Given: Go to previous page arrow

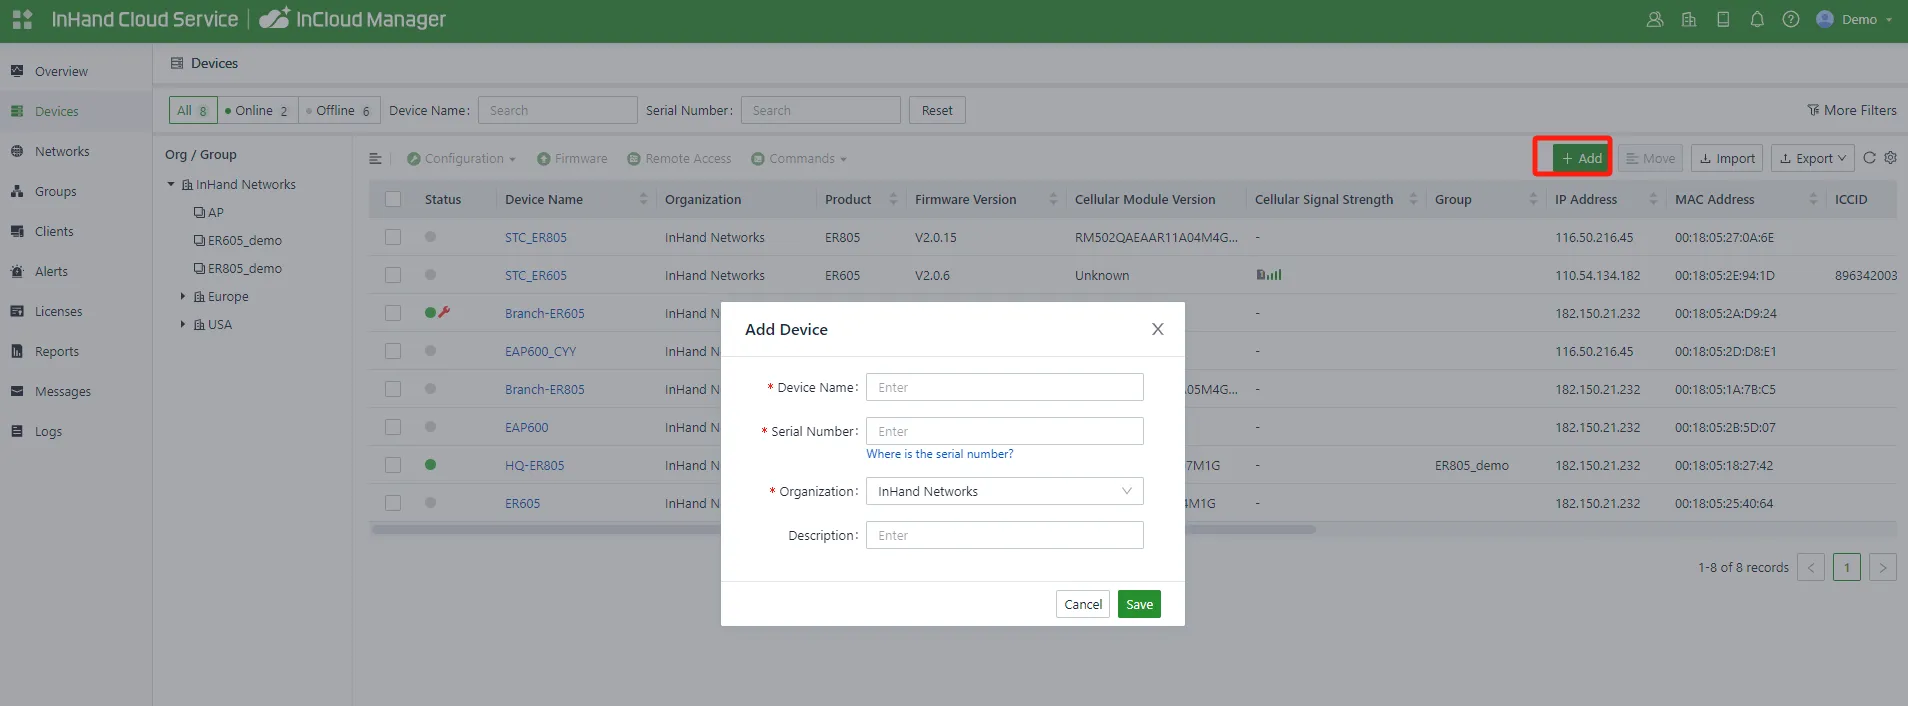Looking at the screenshot, I should click(x=1811, y=567).
